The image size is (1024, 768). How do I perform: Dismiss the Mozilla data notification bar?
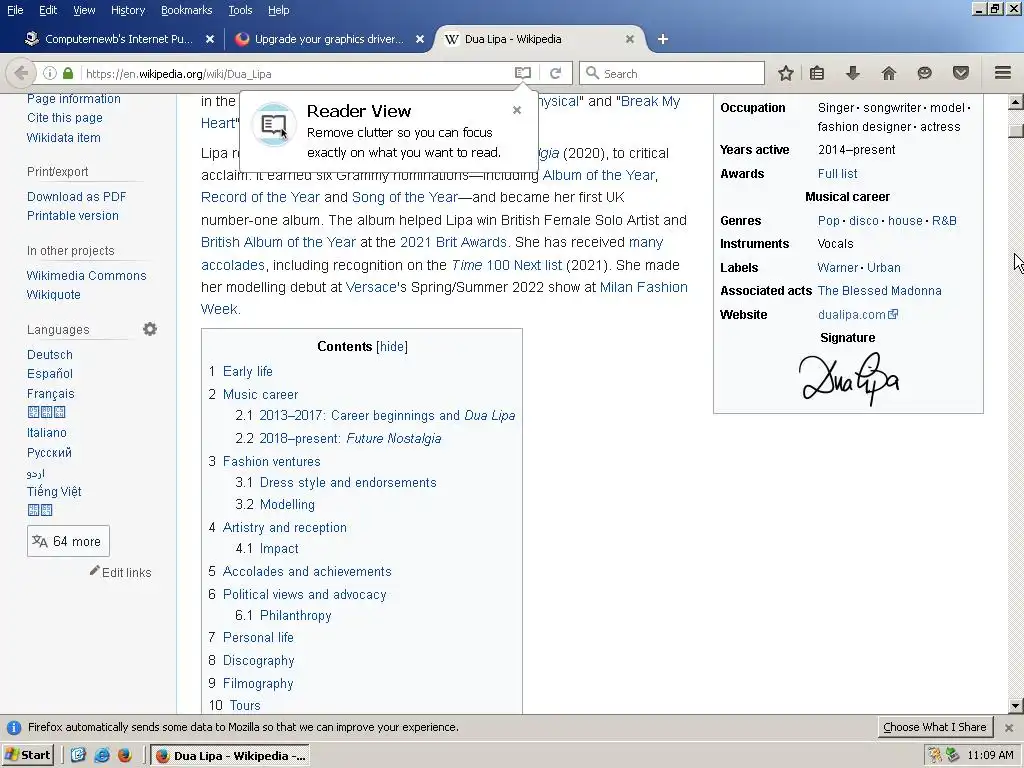coord(1009,728)
